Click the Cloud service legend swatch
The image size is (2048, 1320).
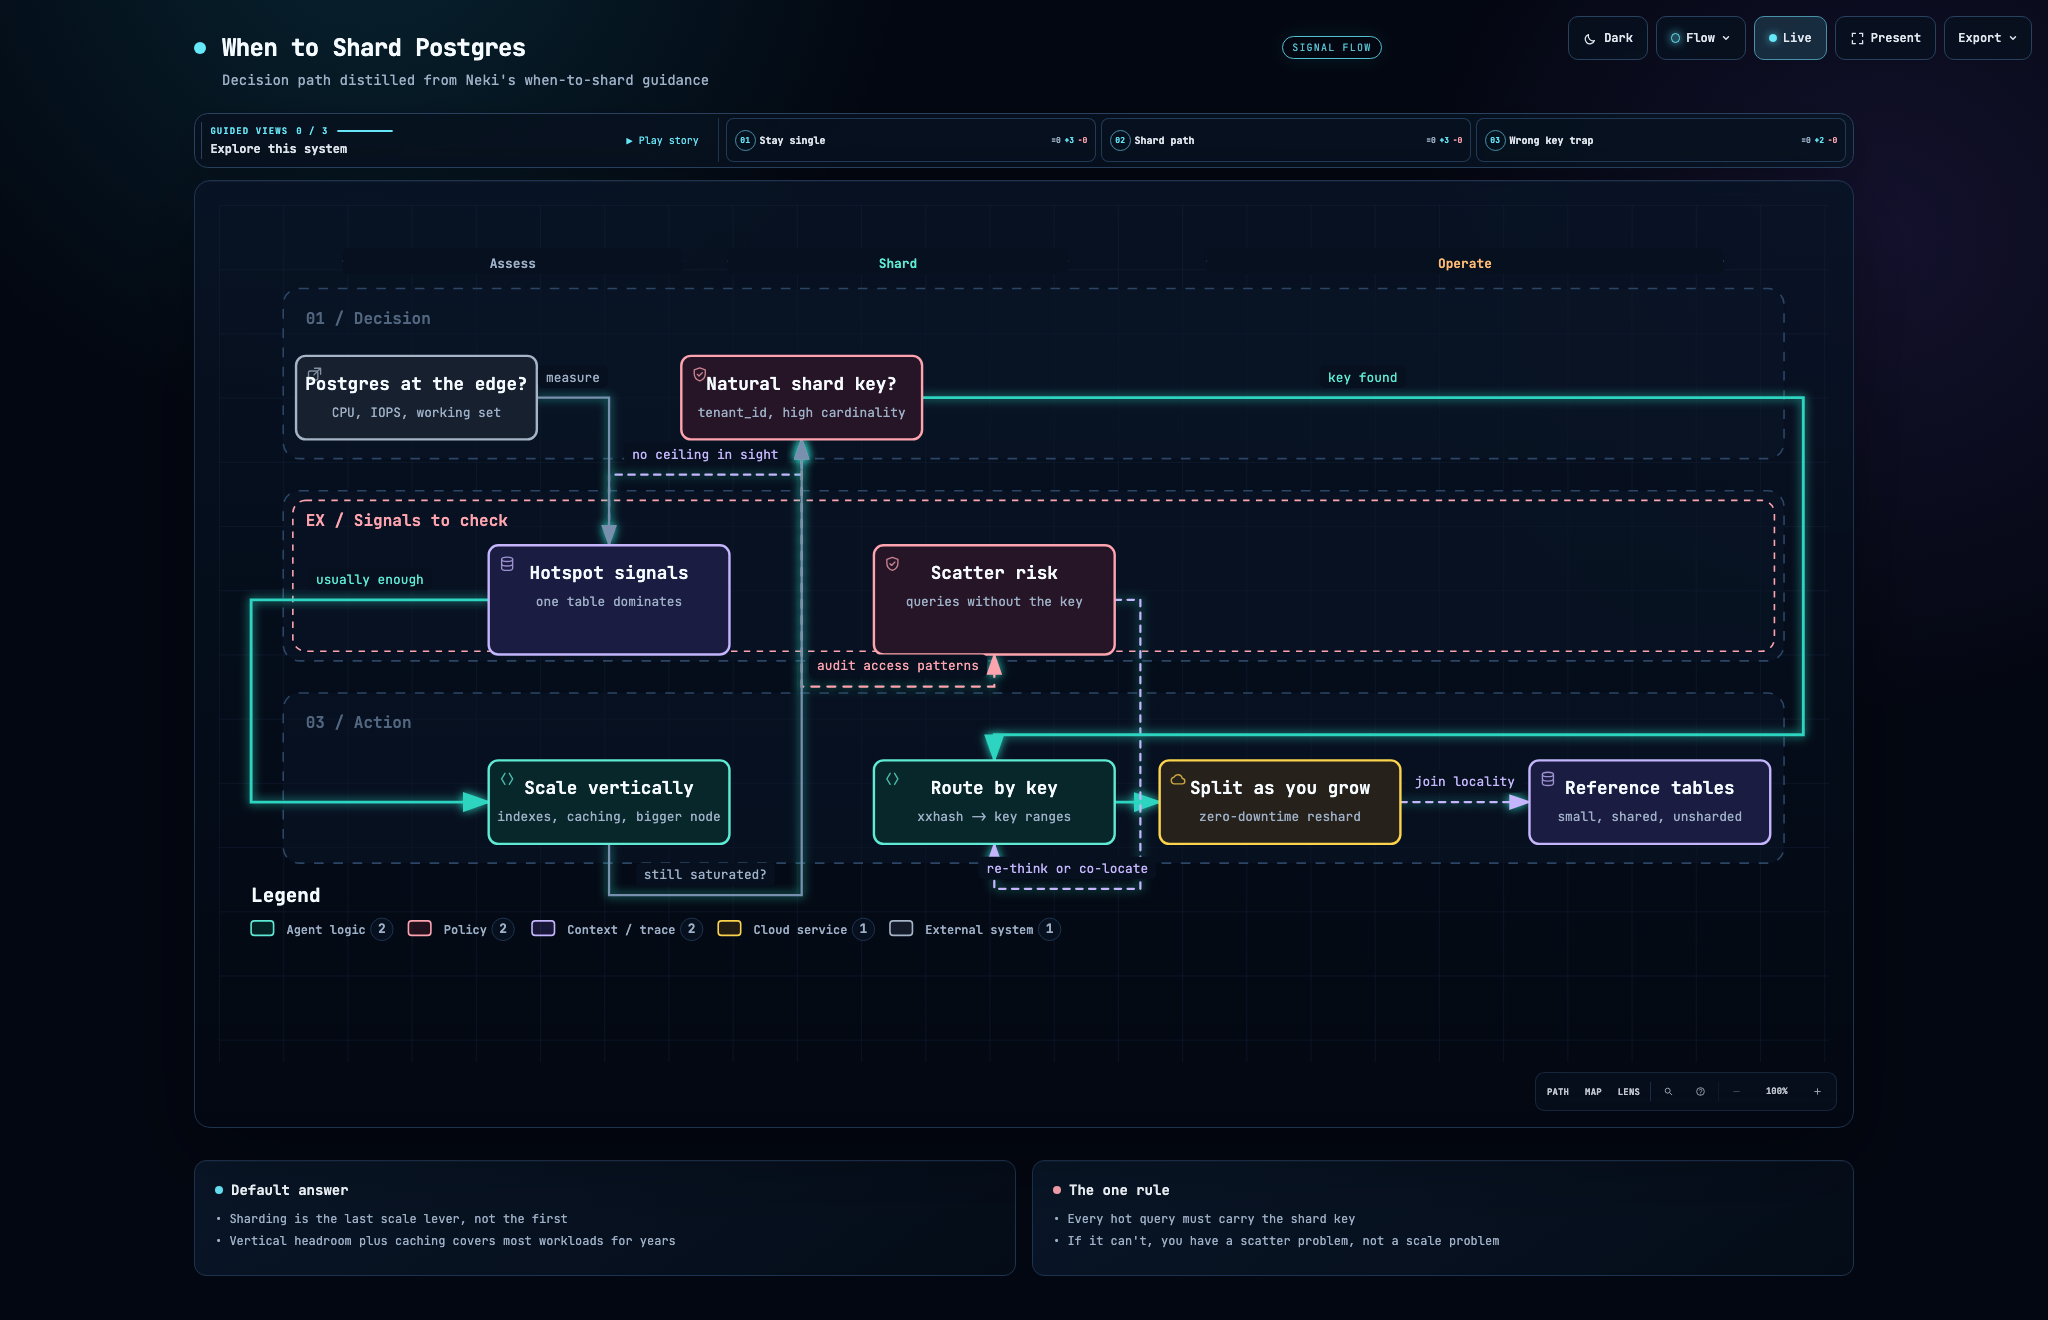(729, 928)
